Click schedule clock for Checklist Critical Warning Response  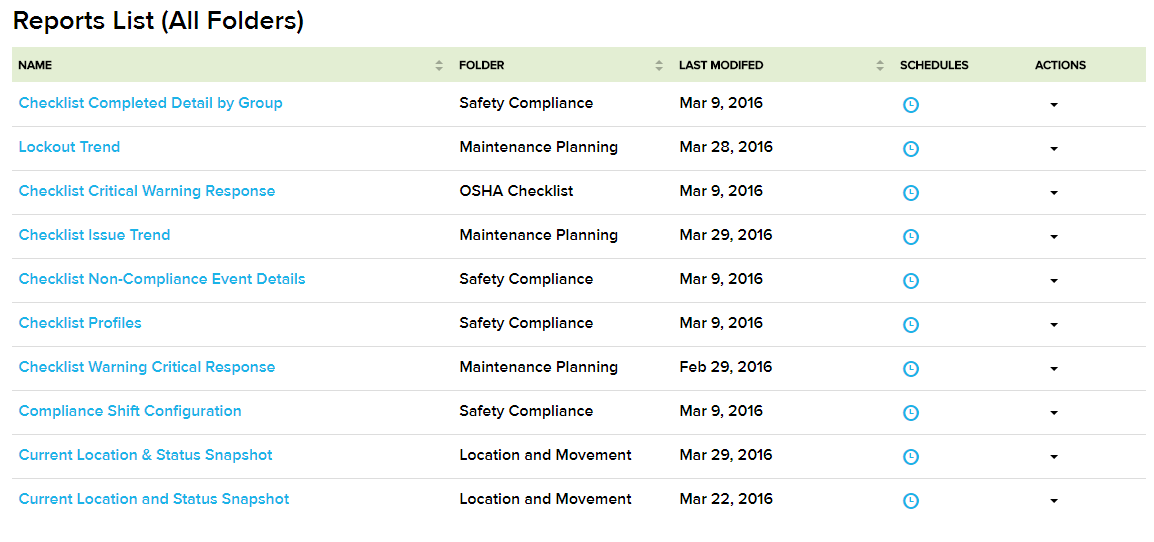[910, 193]
